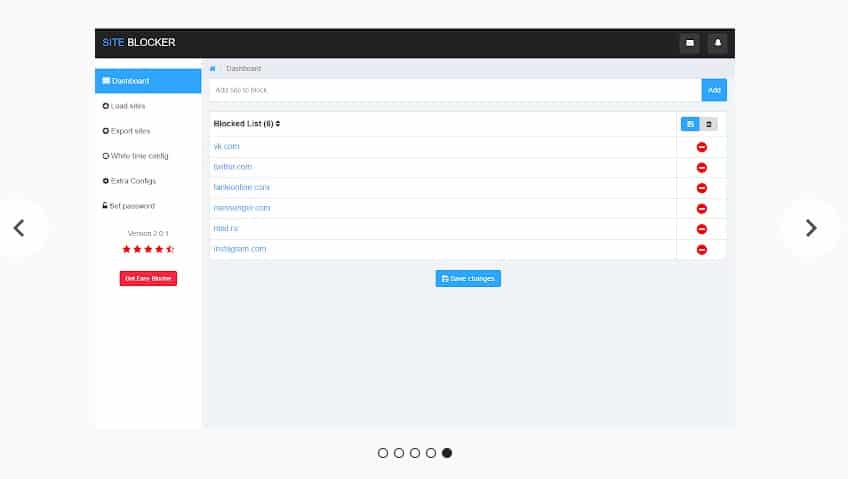The image size is (848, 479).
Task: Open the third blocked site link
Action: 241,187
